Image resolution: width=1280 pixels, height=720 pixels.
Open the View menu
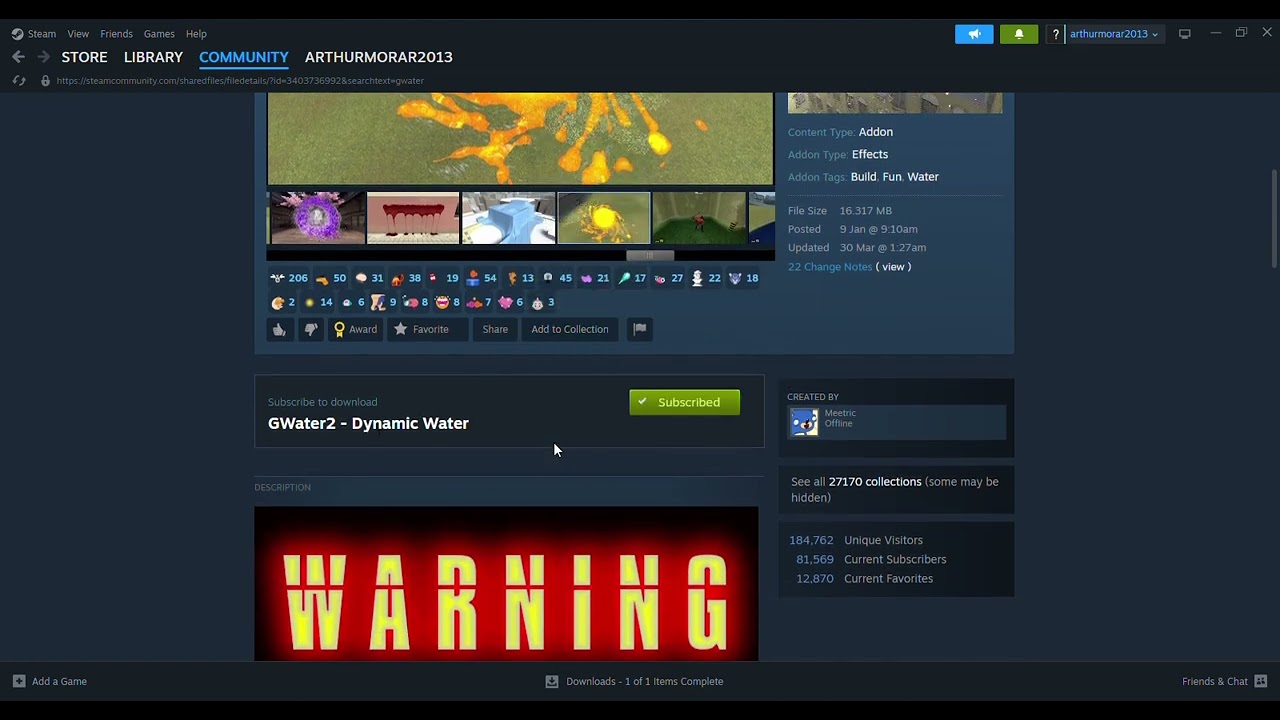(78, 34)
